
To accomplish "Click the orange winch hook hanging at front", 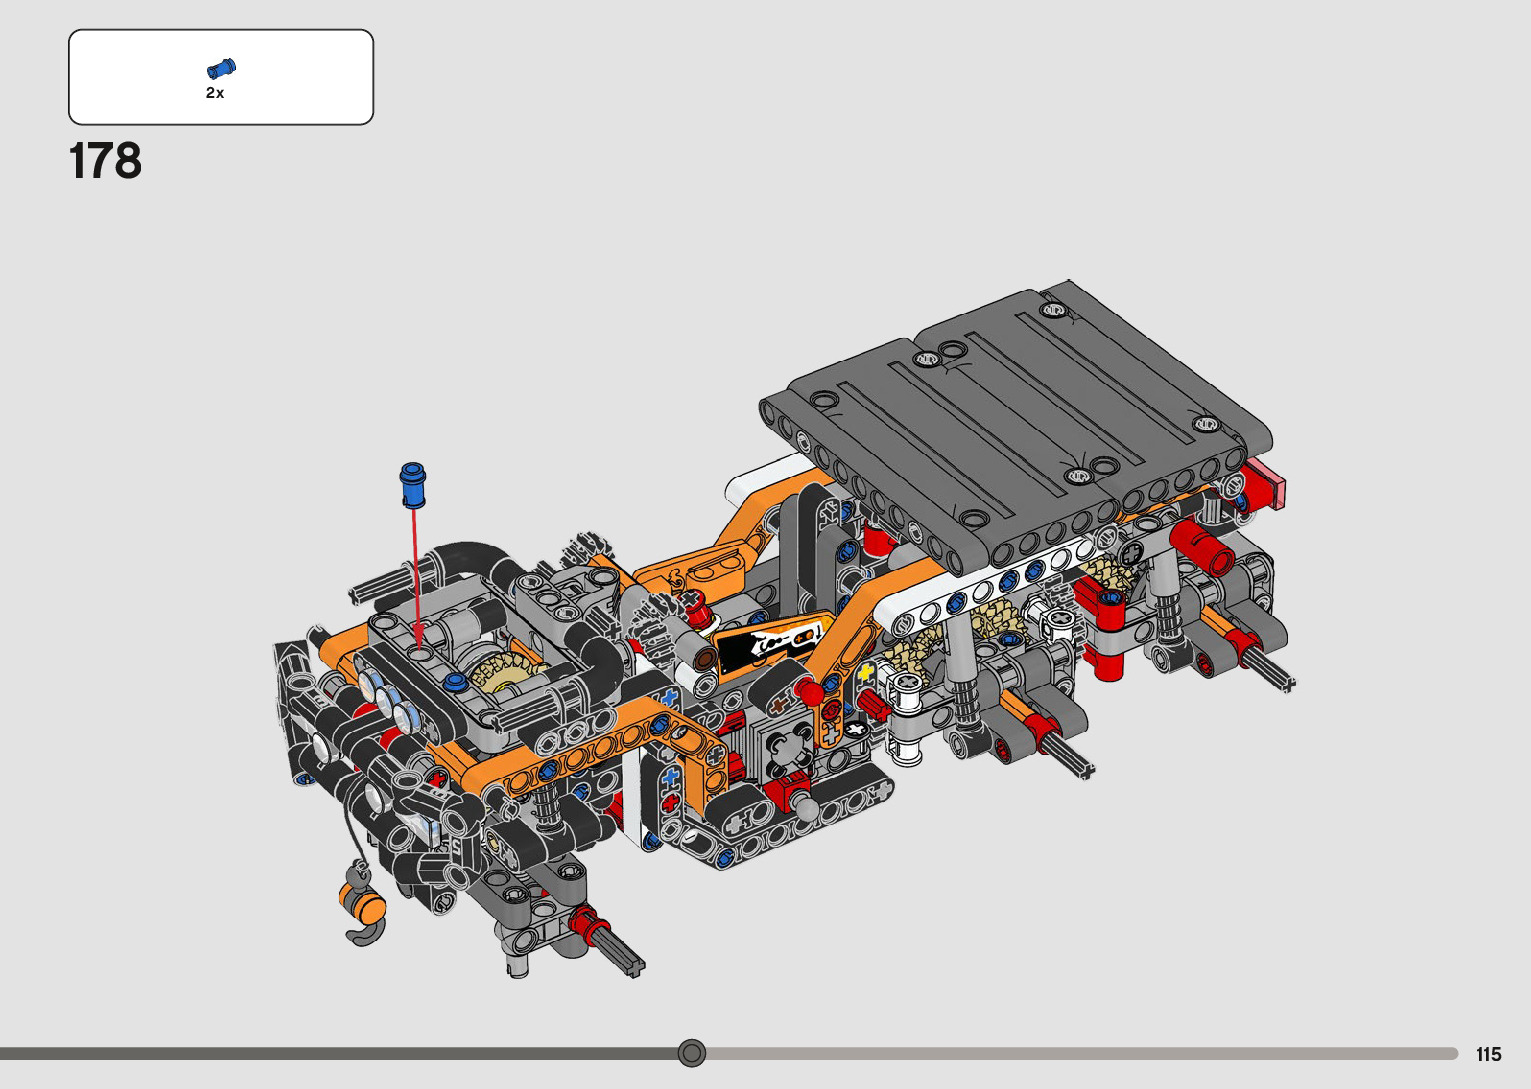I will click(363, 906).
